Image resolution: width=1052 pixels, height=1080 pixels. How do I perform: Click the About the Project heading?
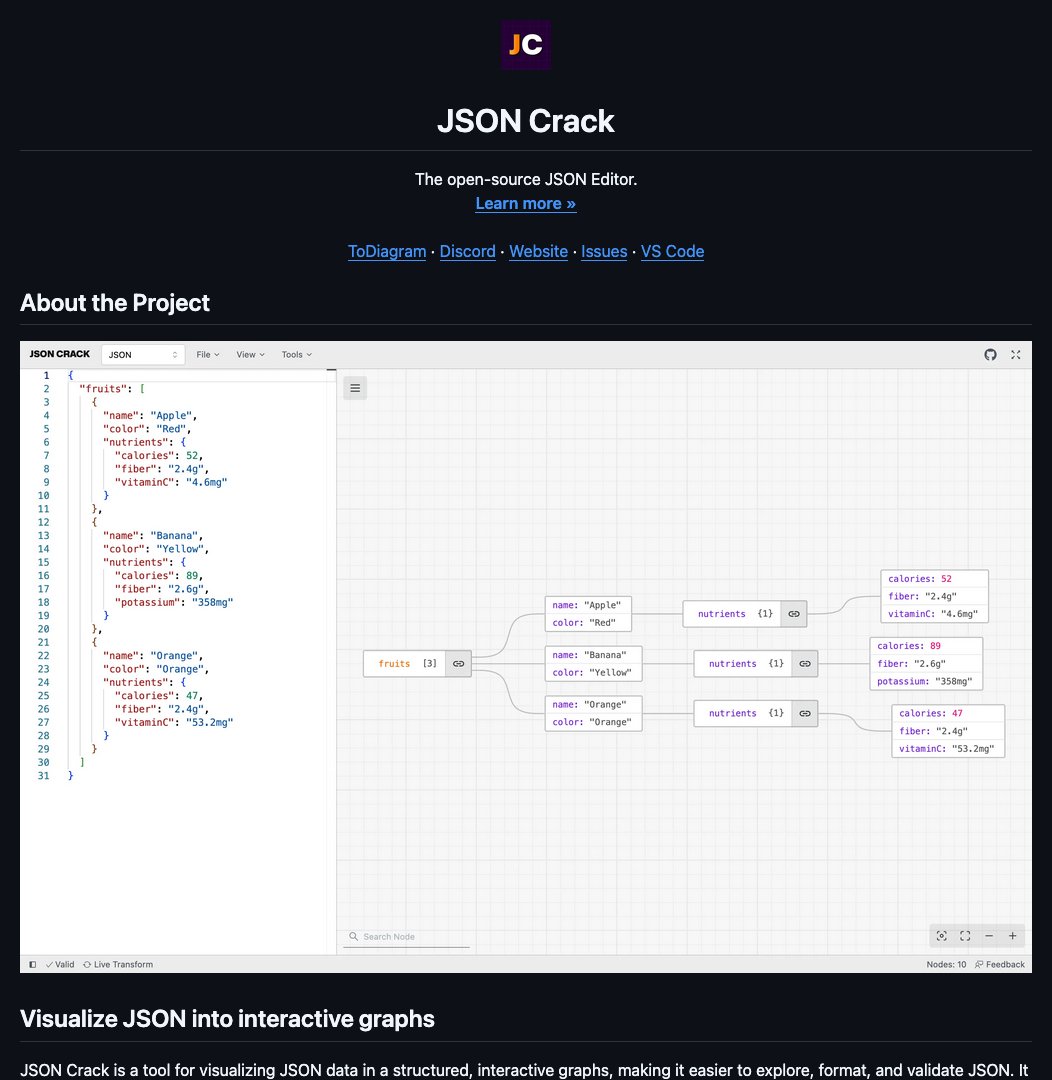(x=114, y=303)
